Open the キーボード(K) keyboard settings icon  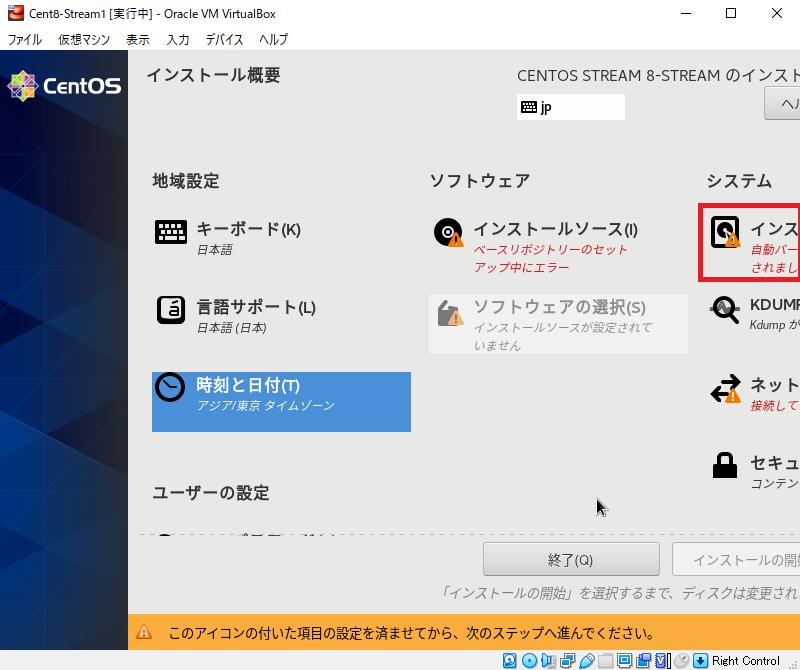171,232
